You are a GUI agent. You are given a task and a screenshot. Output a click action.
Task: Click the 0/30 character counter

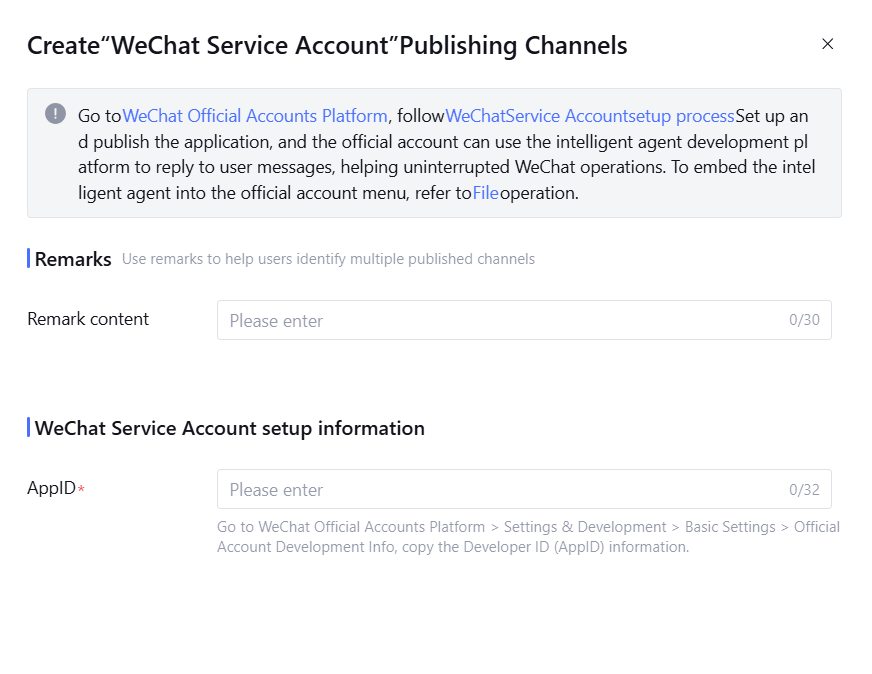tap(804, 320)
